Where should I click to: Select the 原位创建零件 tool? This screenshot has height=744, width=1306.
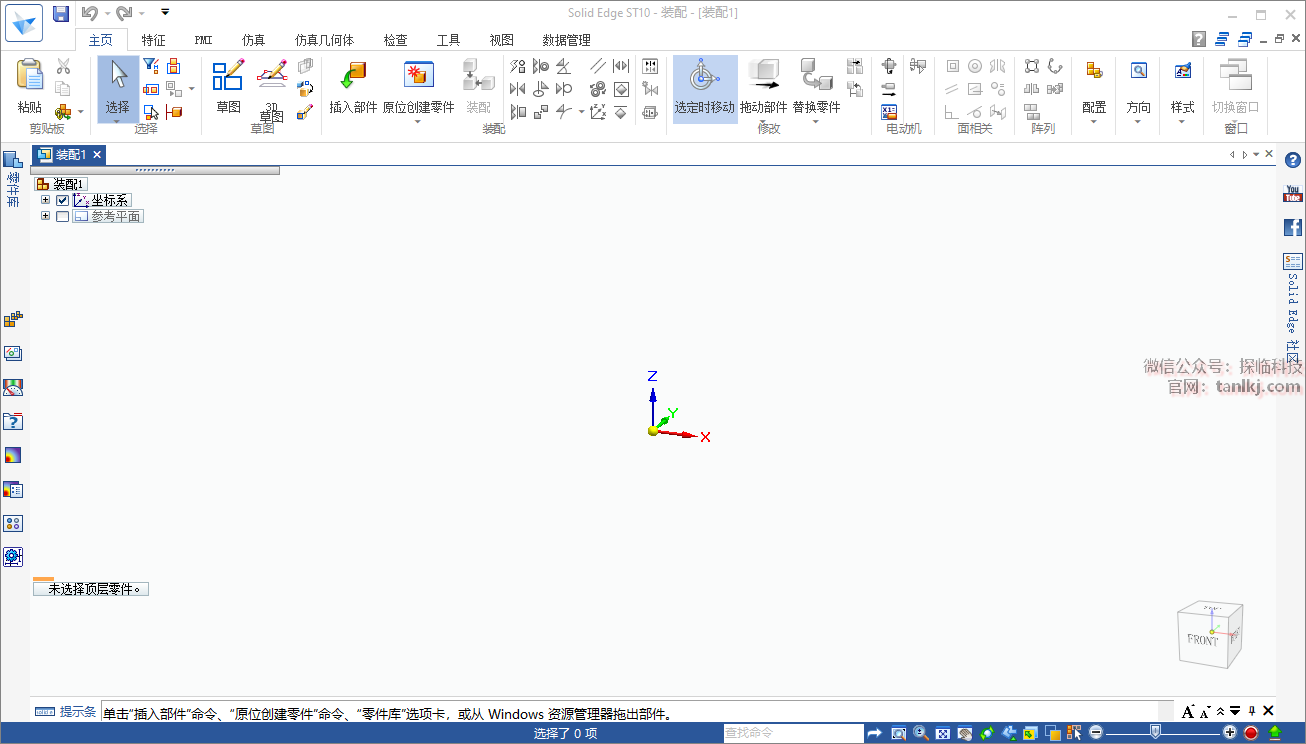[418, 76]
